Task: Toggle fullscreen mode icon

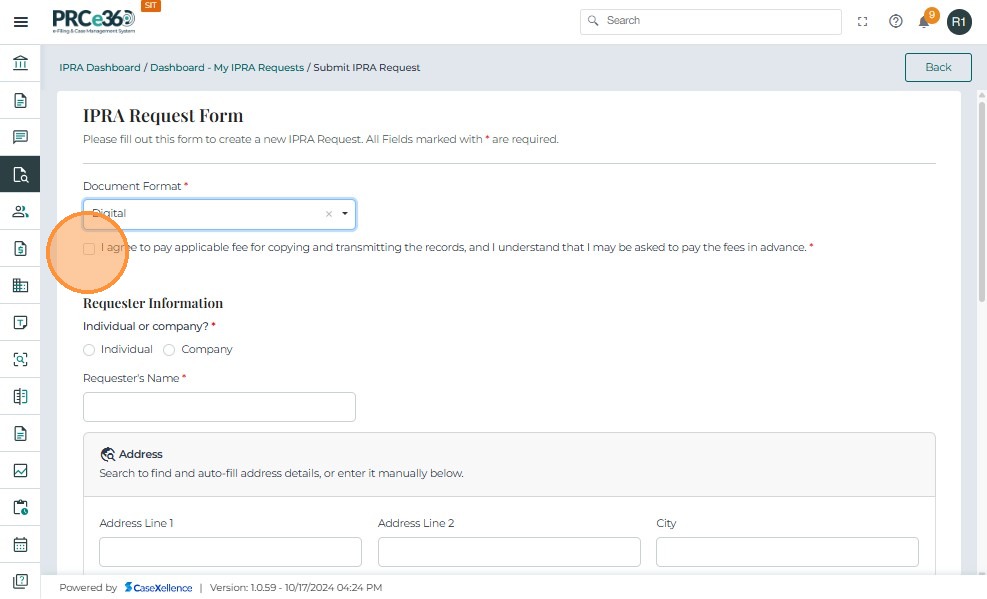Action: (863, 21)
